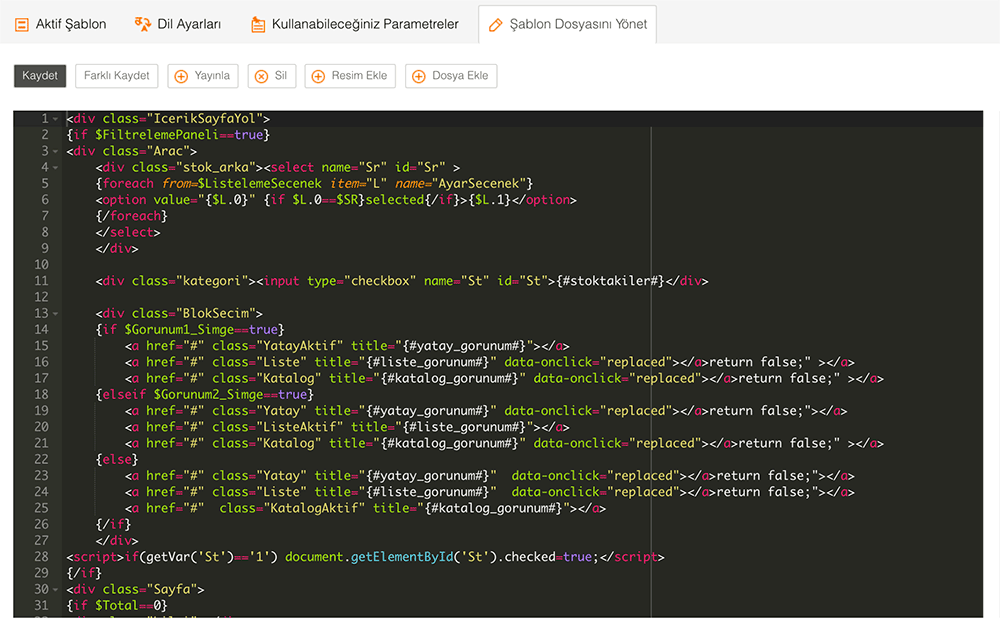Click on "IcerikSayfaYol" in line 1
Screen dimensions: 1000x632
pos(204,119)
